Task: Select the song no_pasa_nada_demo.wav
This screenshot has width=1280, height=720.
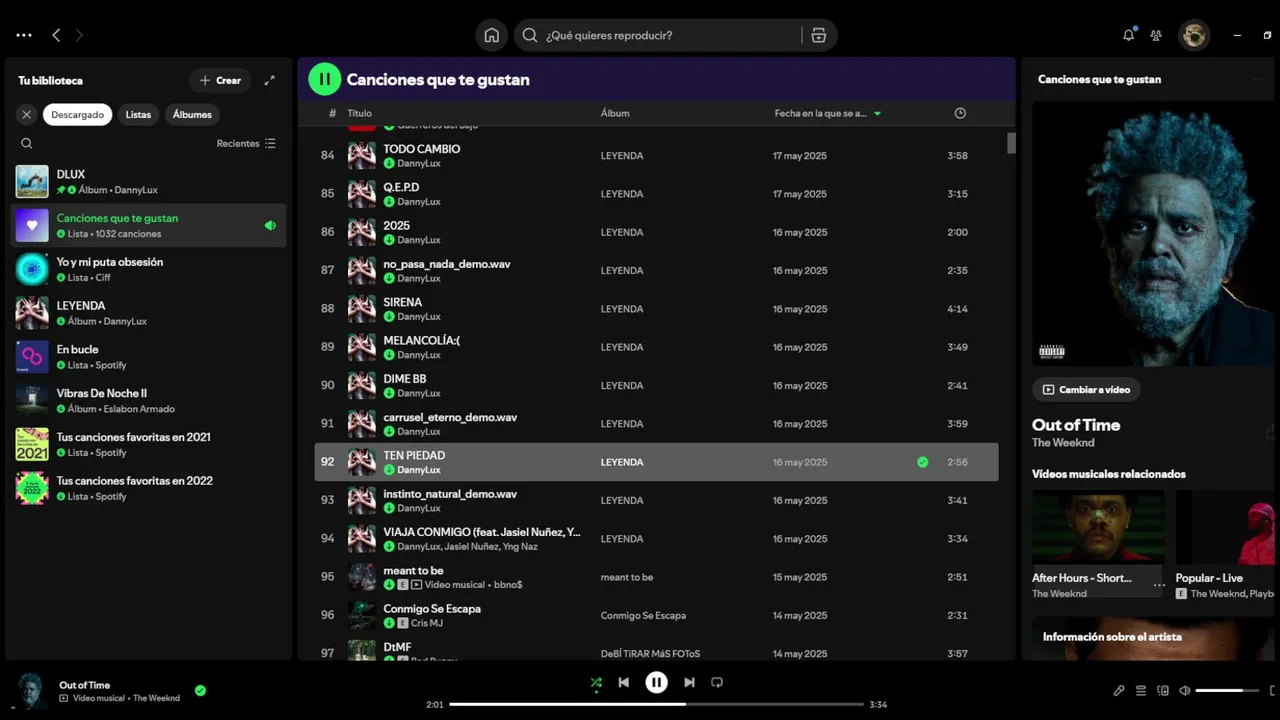Action: coord(656,270)
